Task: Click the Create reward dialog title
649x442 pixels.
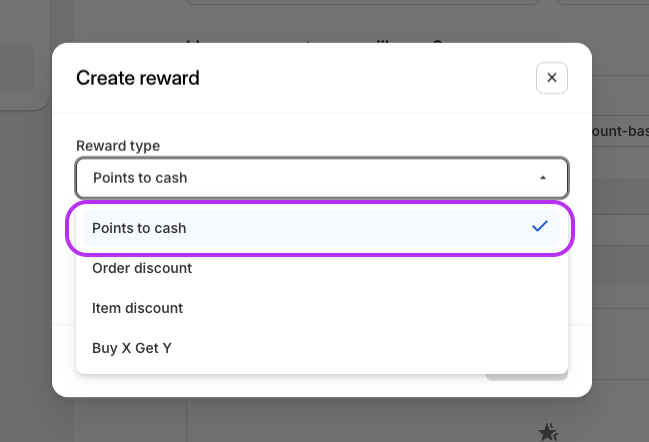Action: (x=138, y=78)
